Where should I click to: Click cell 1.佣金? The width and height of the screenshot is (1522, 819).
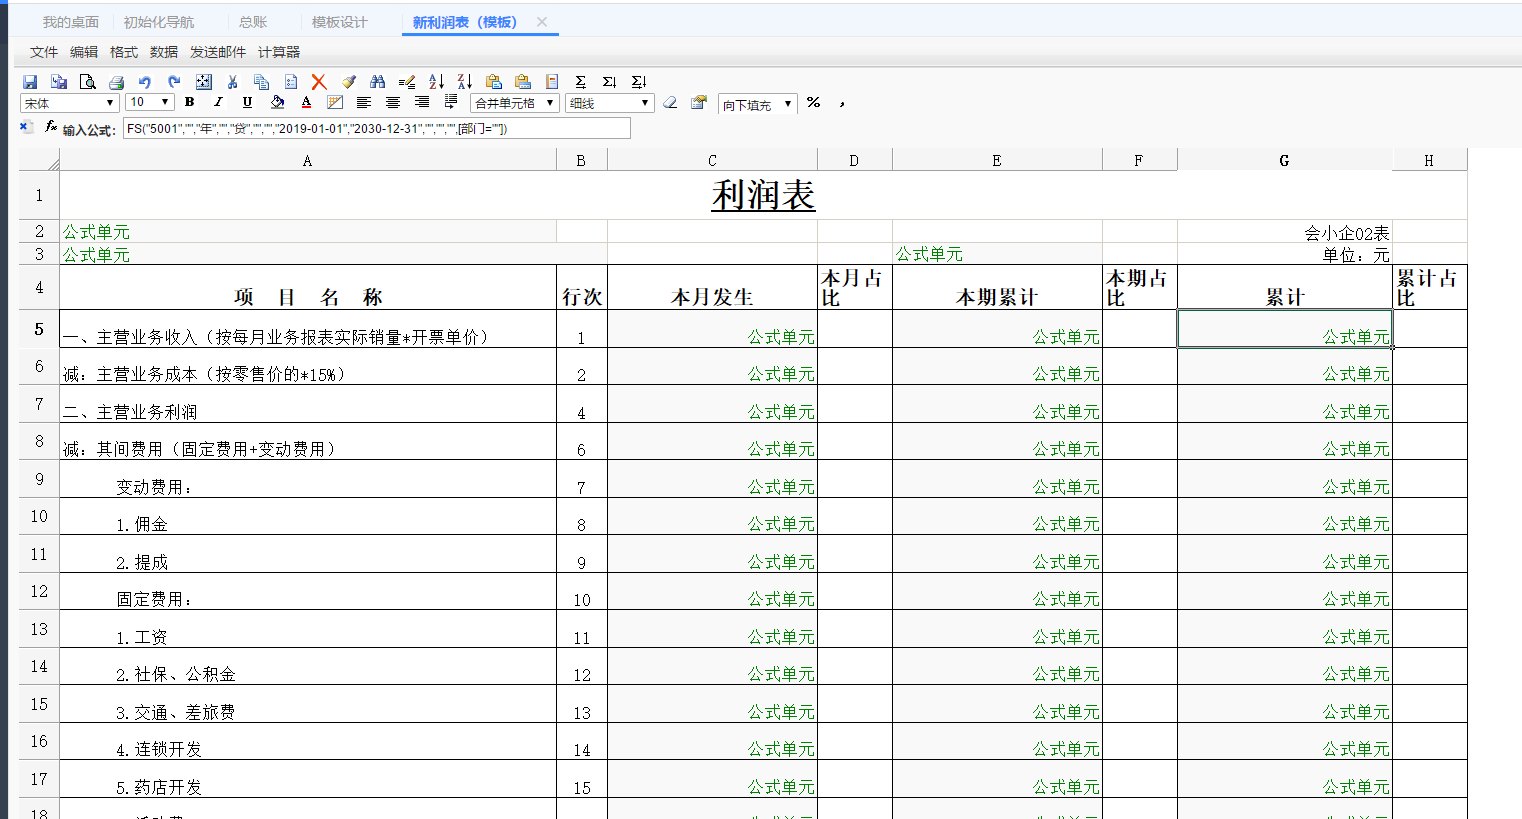coord(308,517)
